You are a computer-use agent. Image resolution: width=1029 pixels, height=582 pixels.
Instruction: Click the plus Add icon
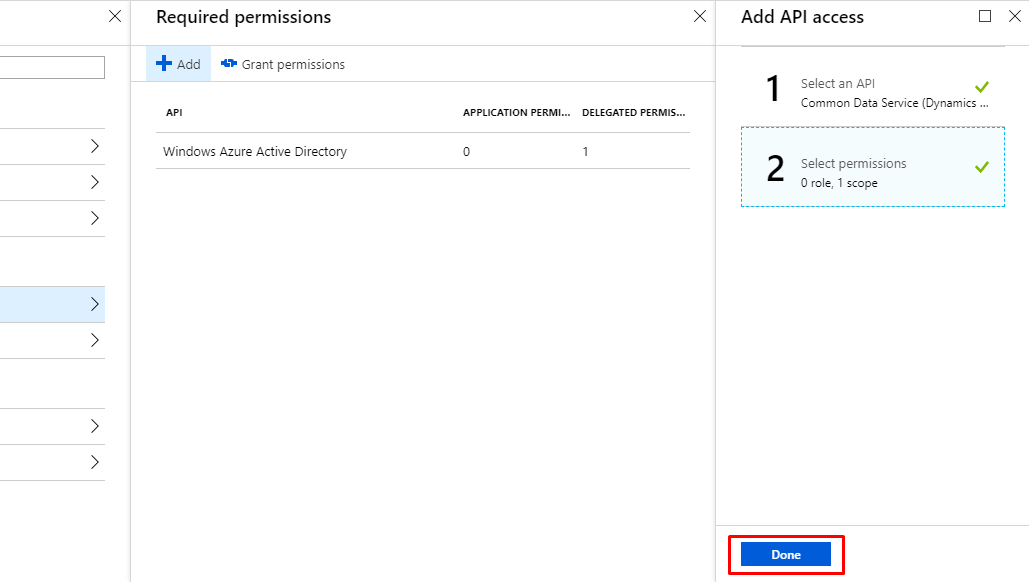[x=164, y=64]
